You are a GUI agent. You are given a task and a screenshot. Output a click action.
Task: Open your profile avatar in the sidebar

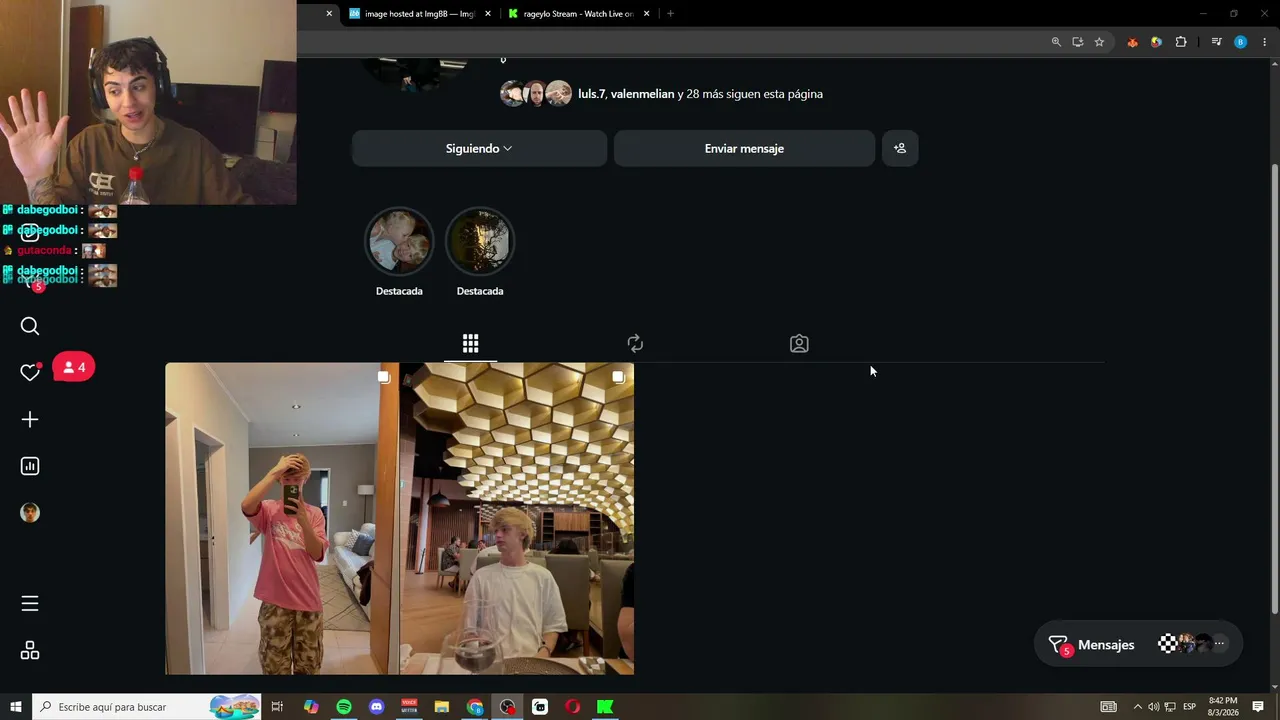coord(30,512)
